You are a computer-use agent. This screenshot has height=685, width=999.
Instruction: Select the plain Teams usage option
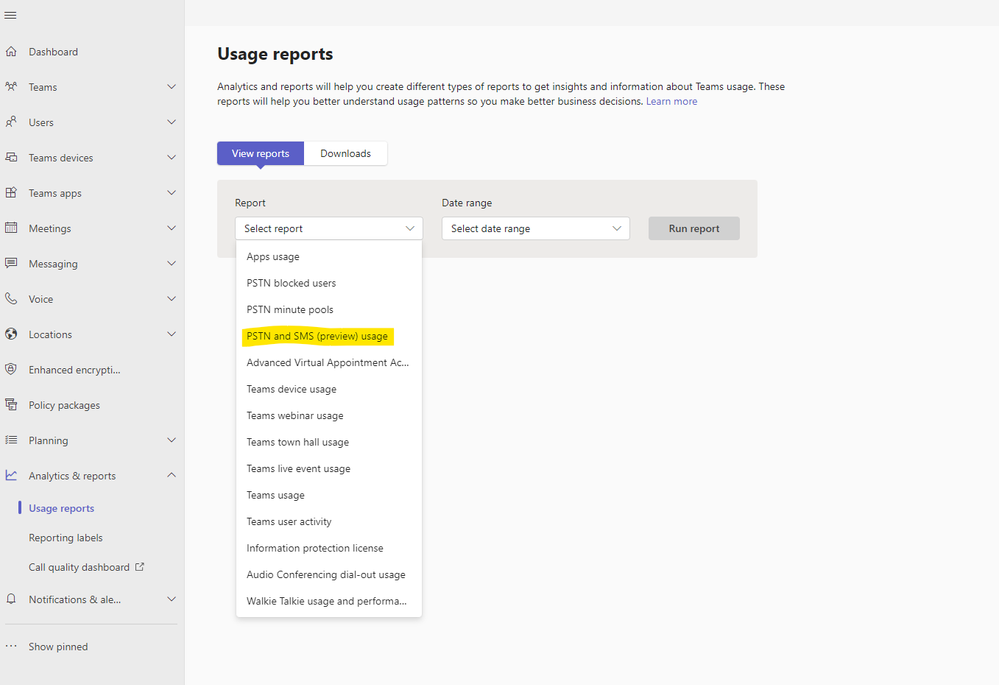tap(329, 495)
